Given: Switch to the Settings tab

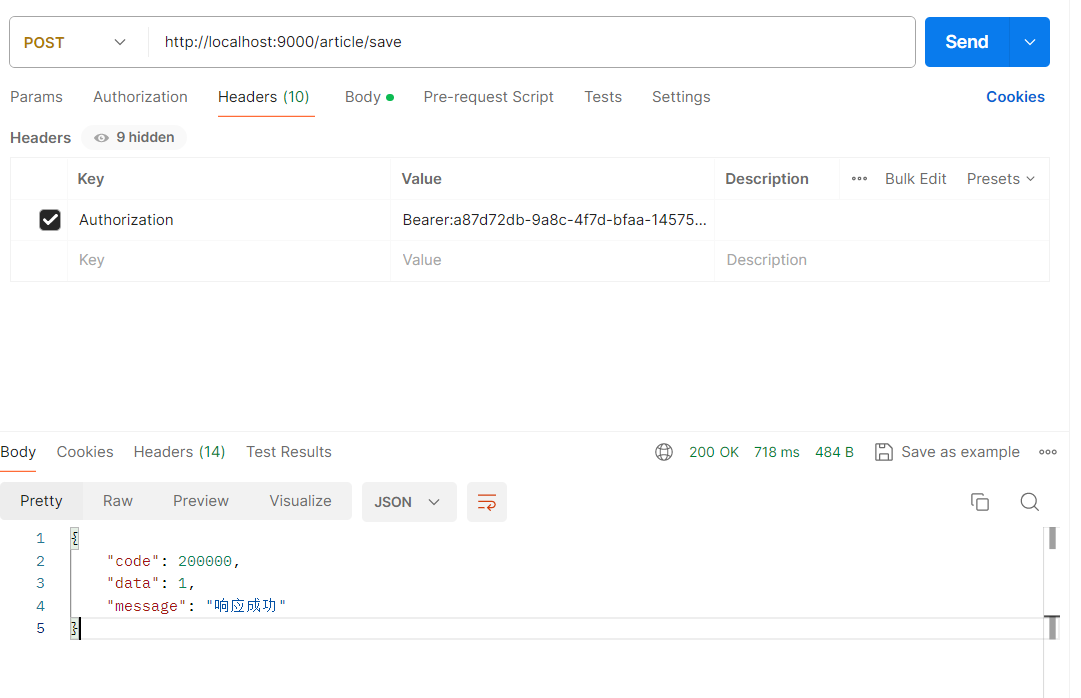Looking at the screenshot, I should [x=681, y=97].
